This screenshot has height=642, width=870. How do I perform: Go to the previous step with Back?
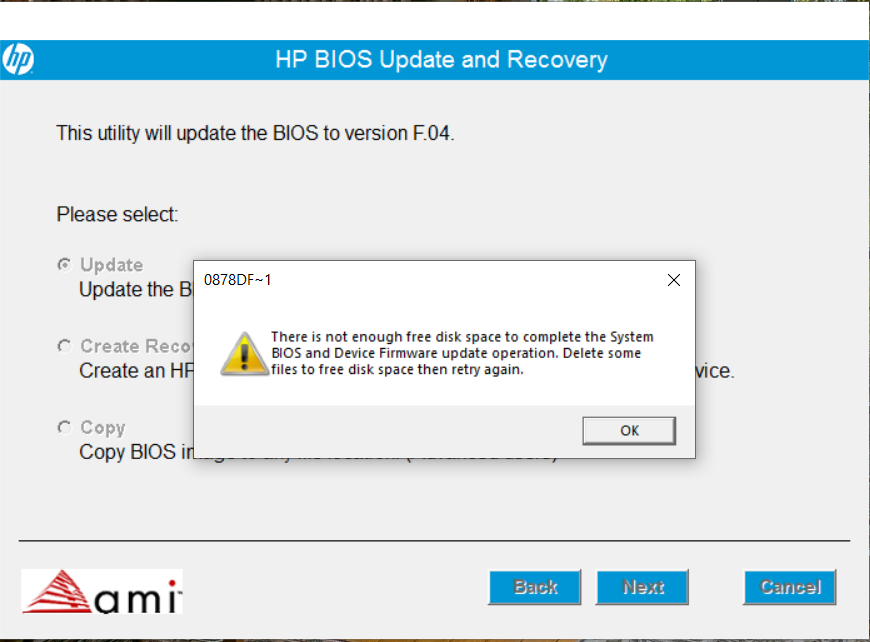[535, 587]
